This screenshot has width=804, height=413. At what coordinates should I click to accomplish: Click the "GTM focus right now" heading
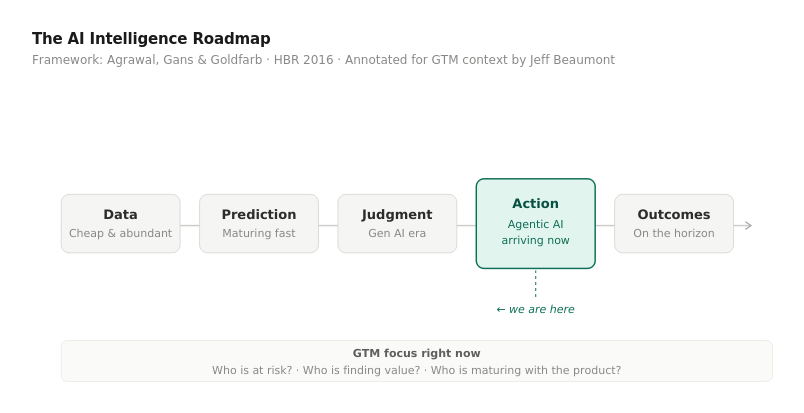(x=416, y=354)
